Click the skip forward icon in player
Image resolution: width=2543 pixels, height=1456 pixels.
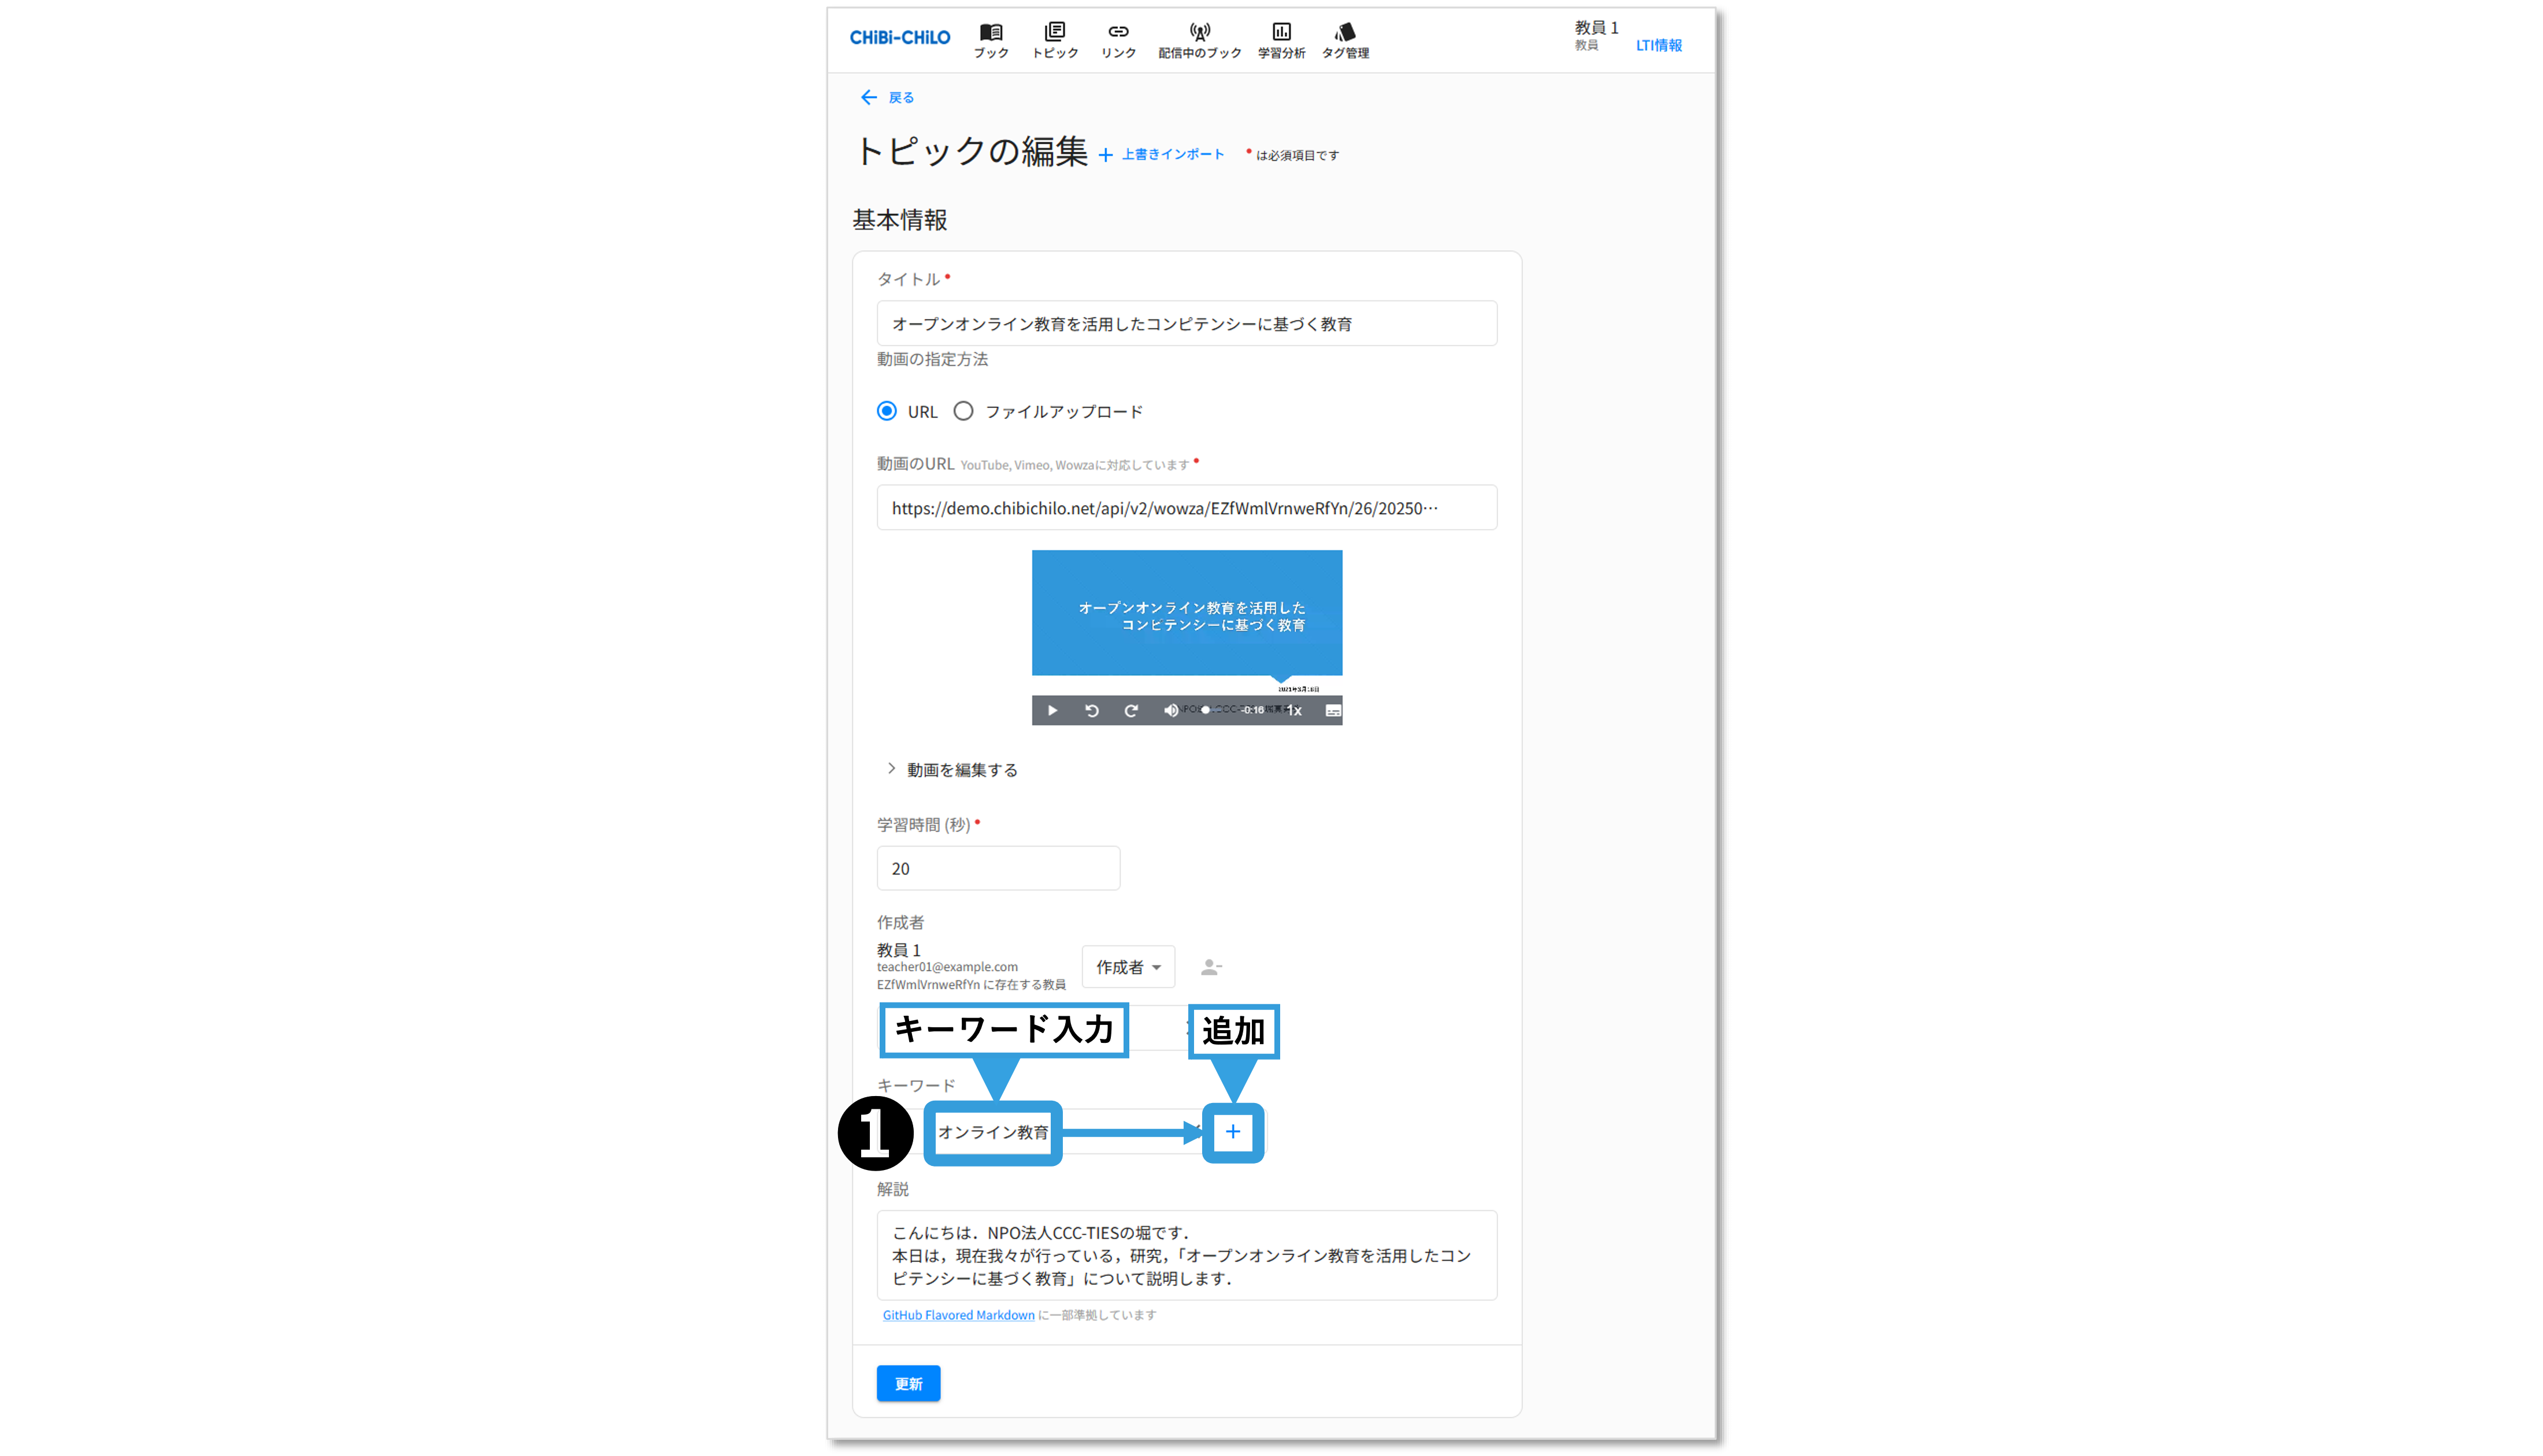[x=1131, y=710]
